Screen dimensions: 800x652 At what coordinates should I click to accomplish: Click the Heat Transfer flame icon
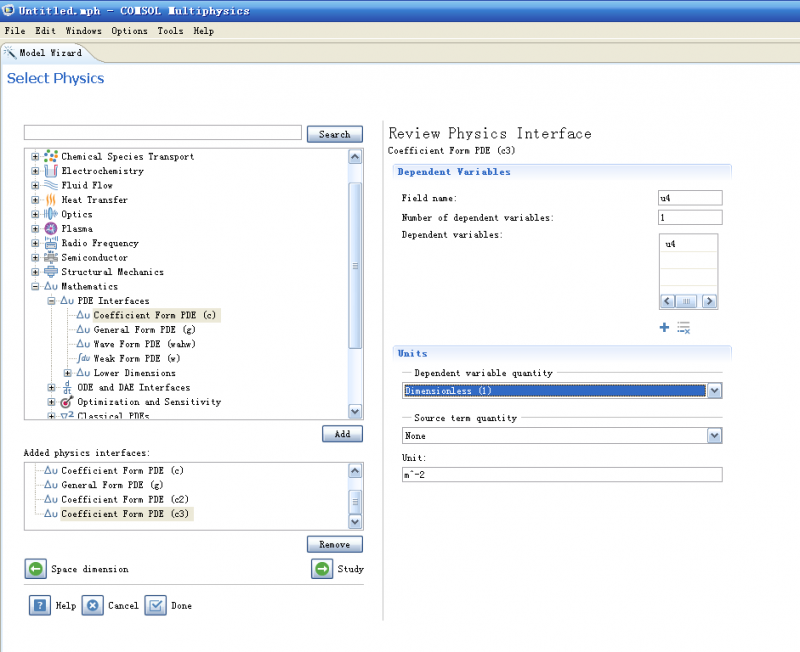click(x=51, y=199)
